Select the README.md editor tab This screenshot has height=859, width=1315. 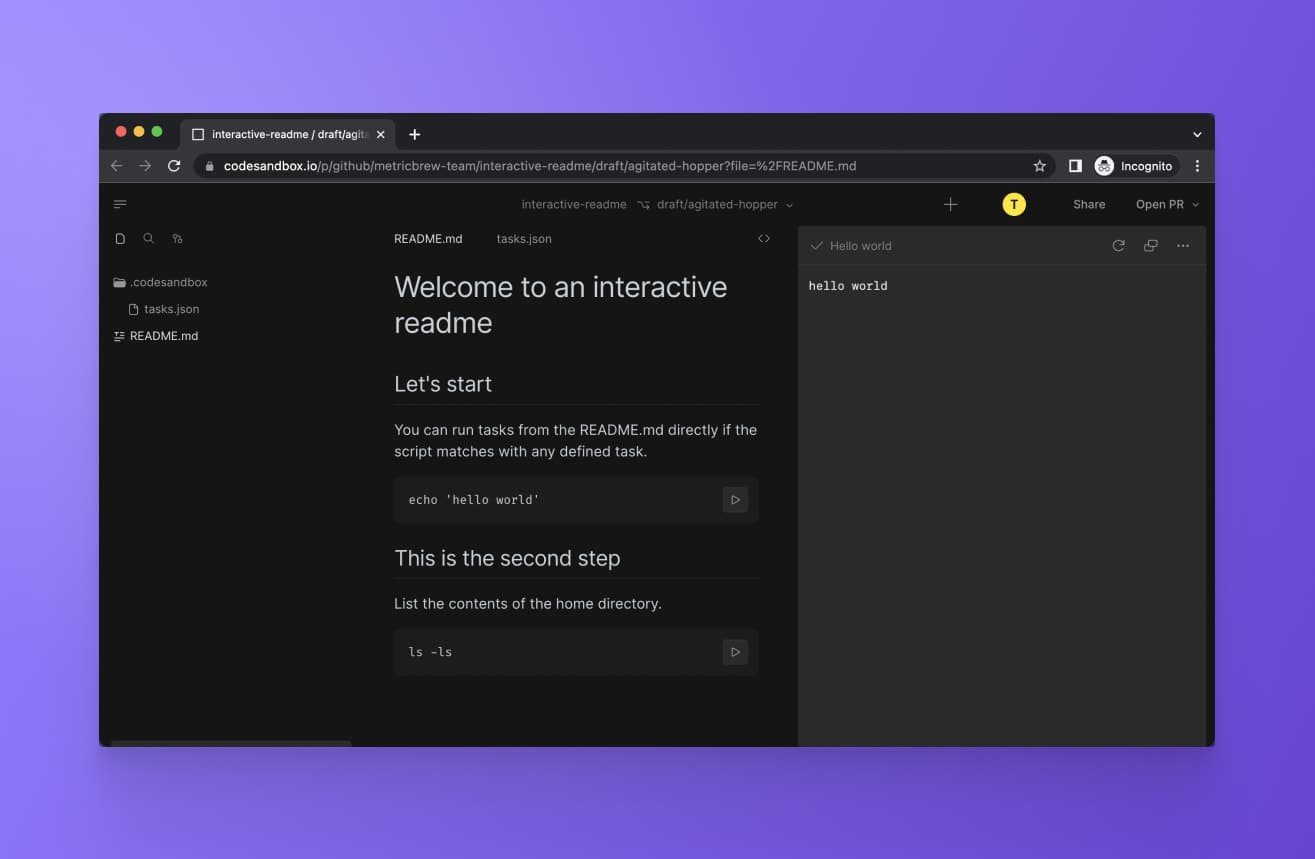click(428, 239)
